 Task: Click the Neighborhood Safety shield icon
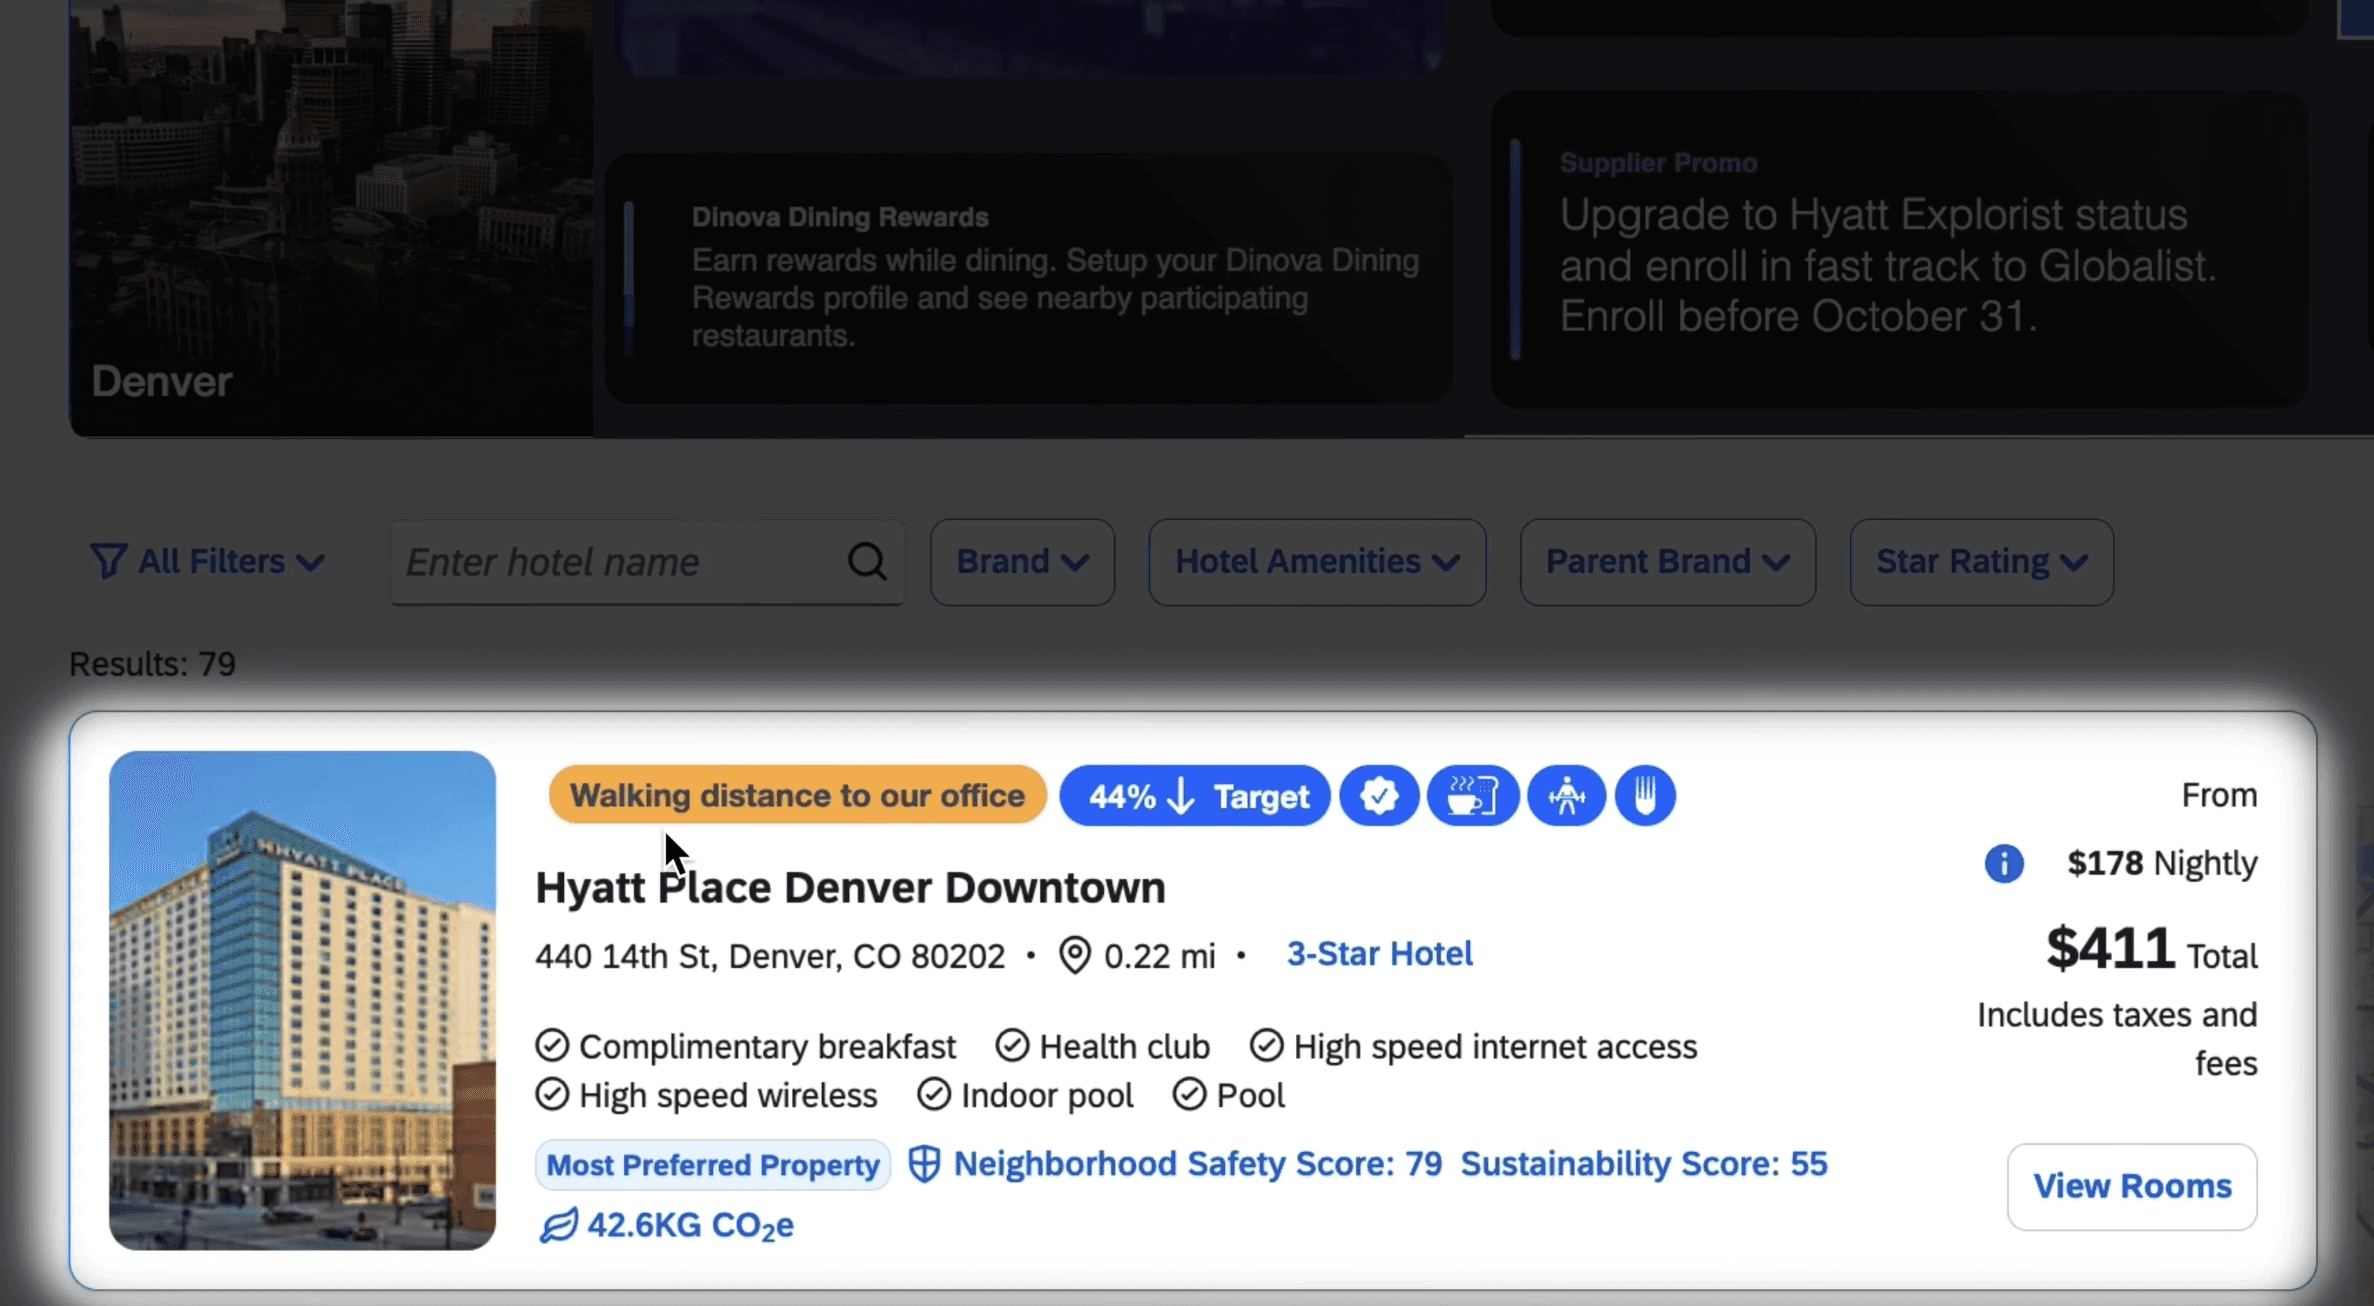(x=924, y=1164)
